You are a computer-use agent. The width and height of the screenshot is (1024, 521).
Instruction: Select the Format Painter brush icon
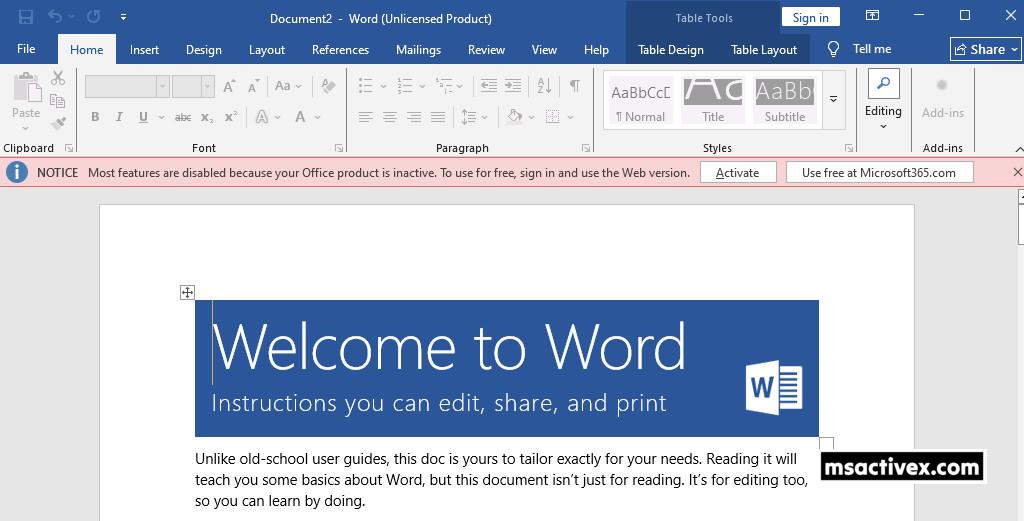pos(58,124)
